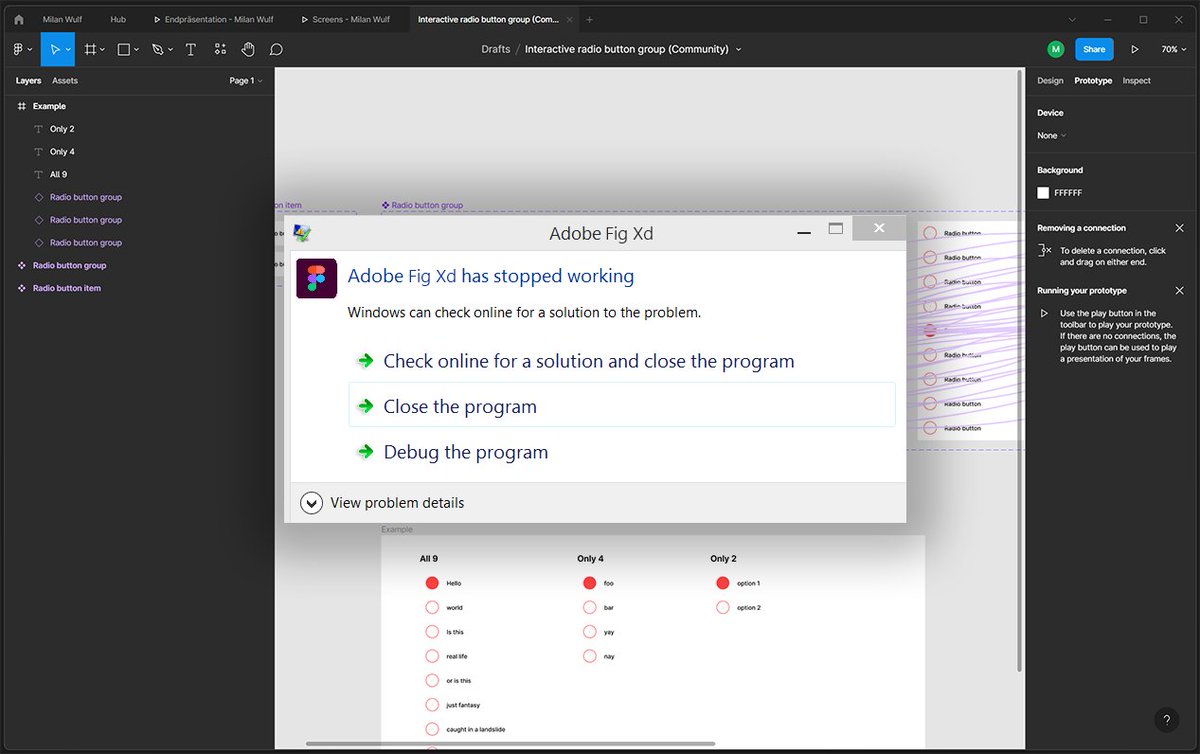Open the file title chevron menu

(739, 49)
